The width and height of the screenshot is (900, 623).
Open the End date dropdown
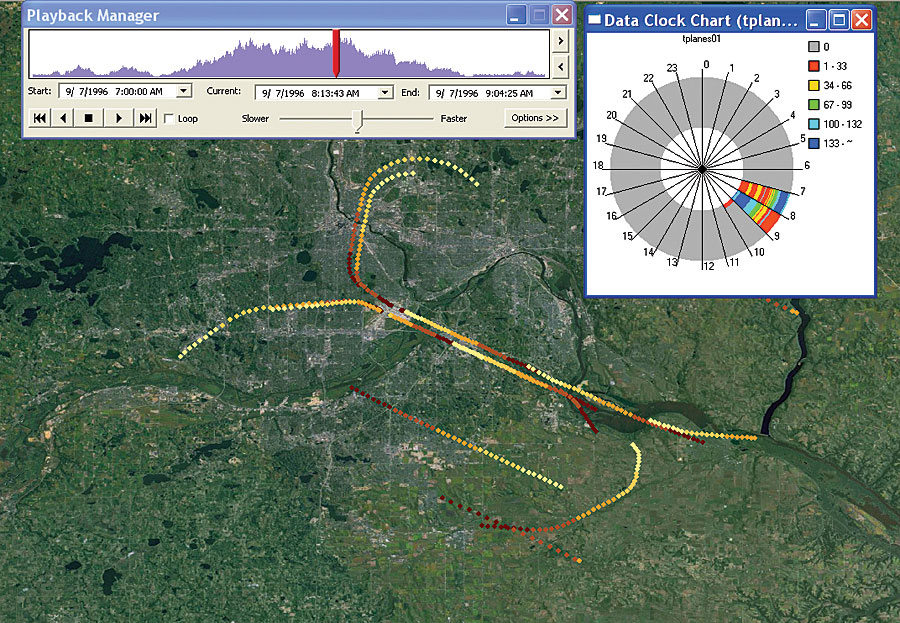coord(557,90)
